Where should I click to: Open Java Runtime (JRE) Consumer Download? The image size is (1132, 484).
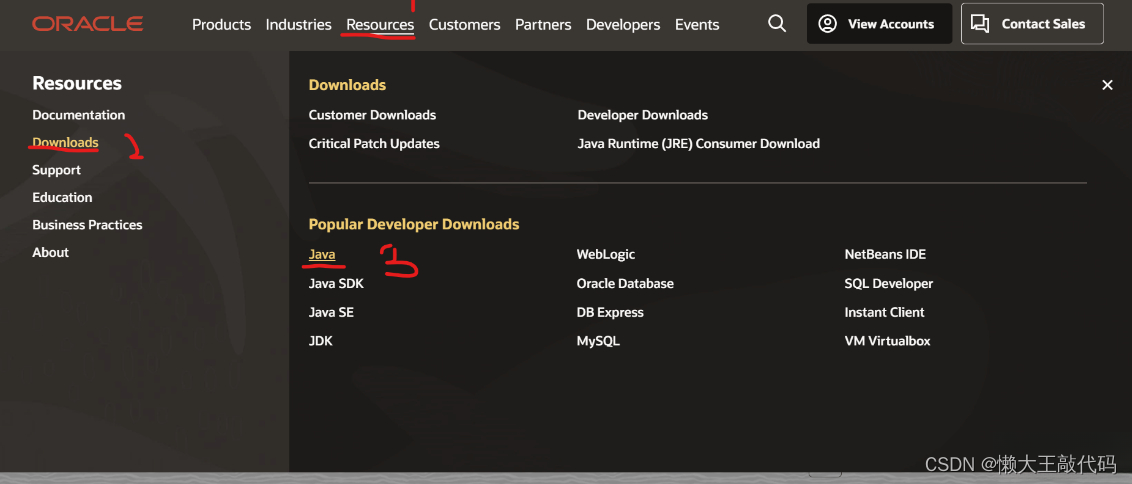[x=699, y=144]
